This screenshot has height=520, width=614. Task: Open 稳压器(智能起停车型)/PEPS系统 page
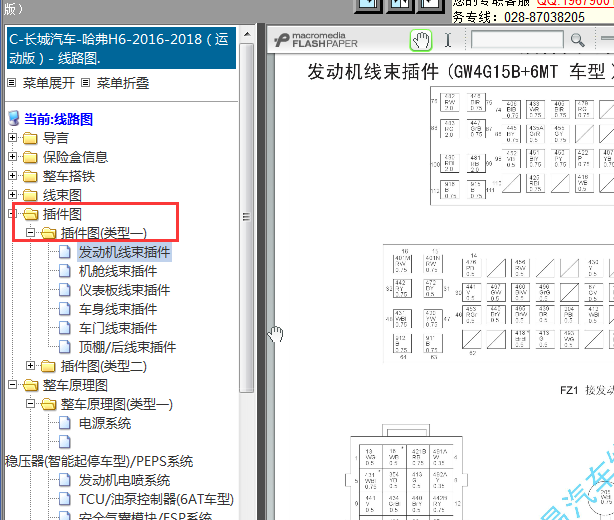99,461
